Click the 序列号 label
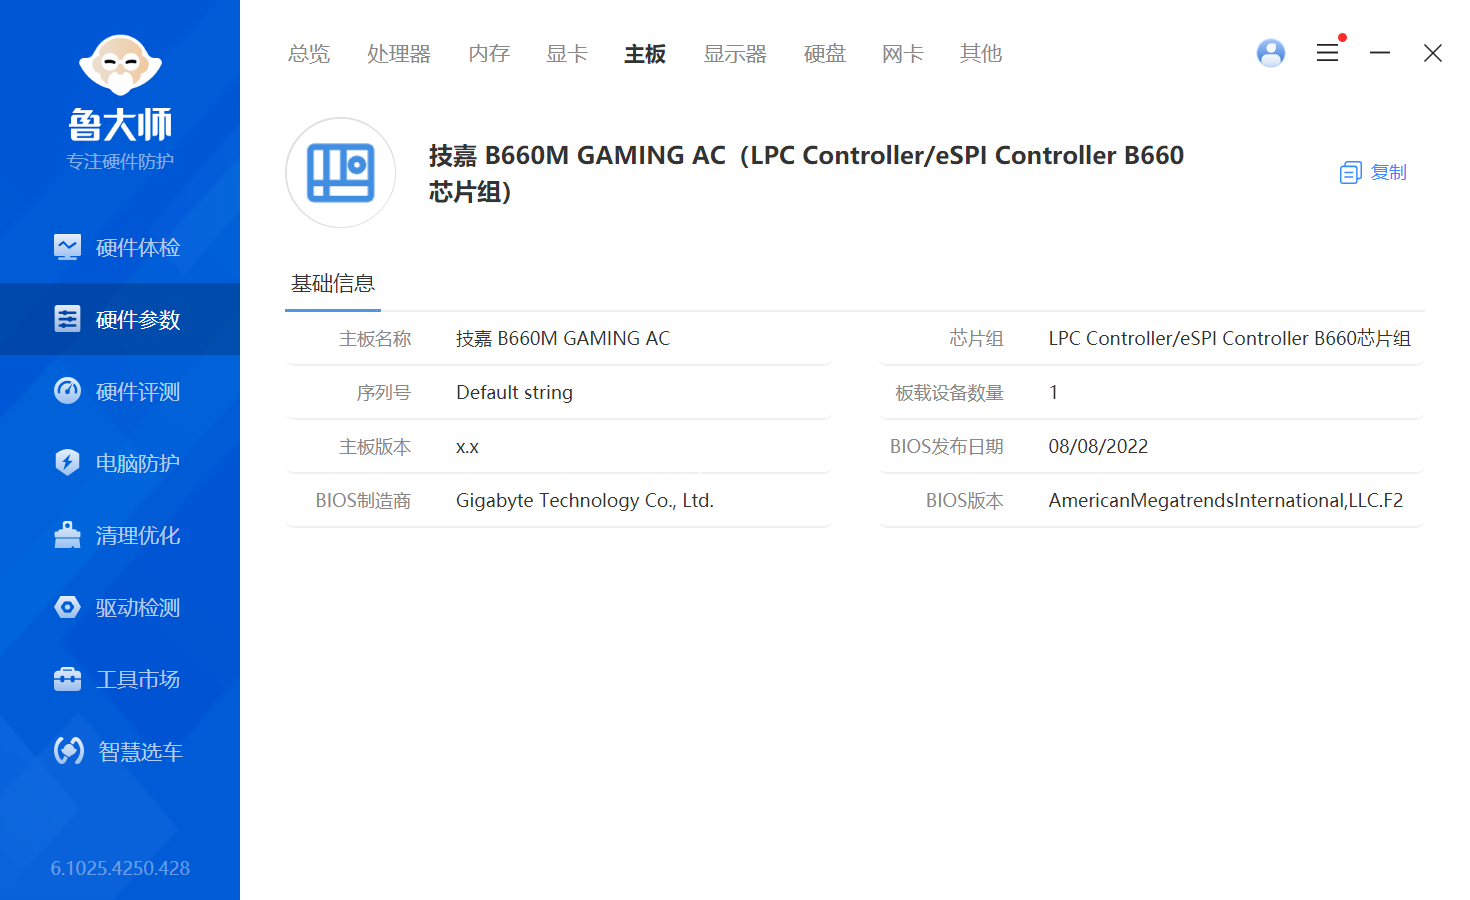This screenshot has height=900, width=1470. (x=384, y=392)
